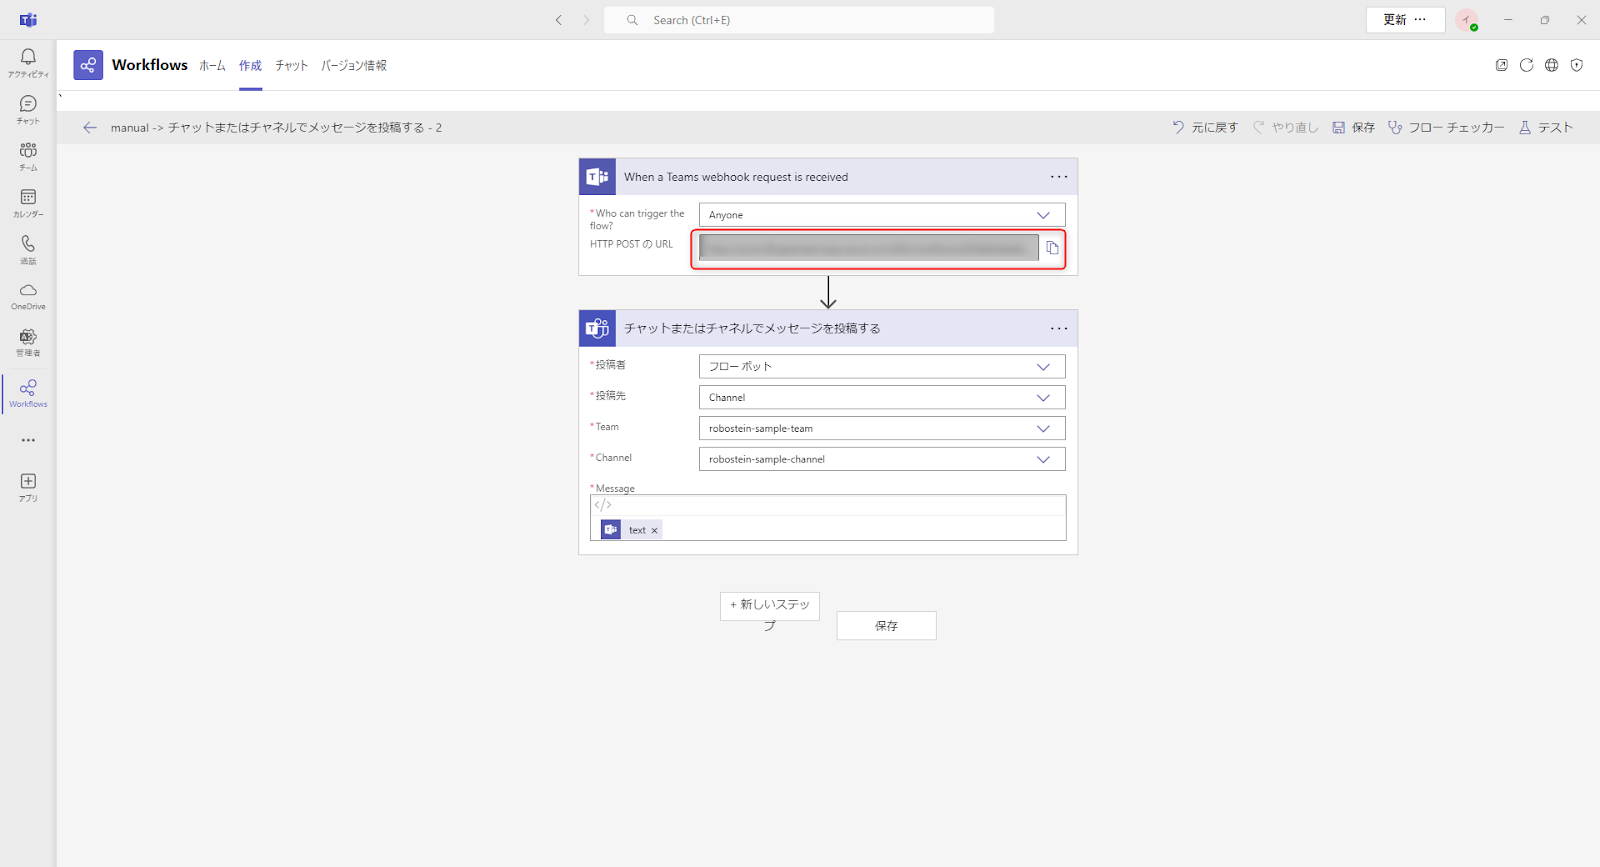The height and width of the screenshot is (867, 1600).
Task: Open the フロー チェッカー
Action: point(1446,127)
